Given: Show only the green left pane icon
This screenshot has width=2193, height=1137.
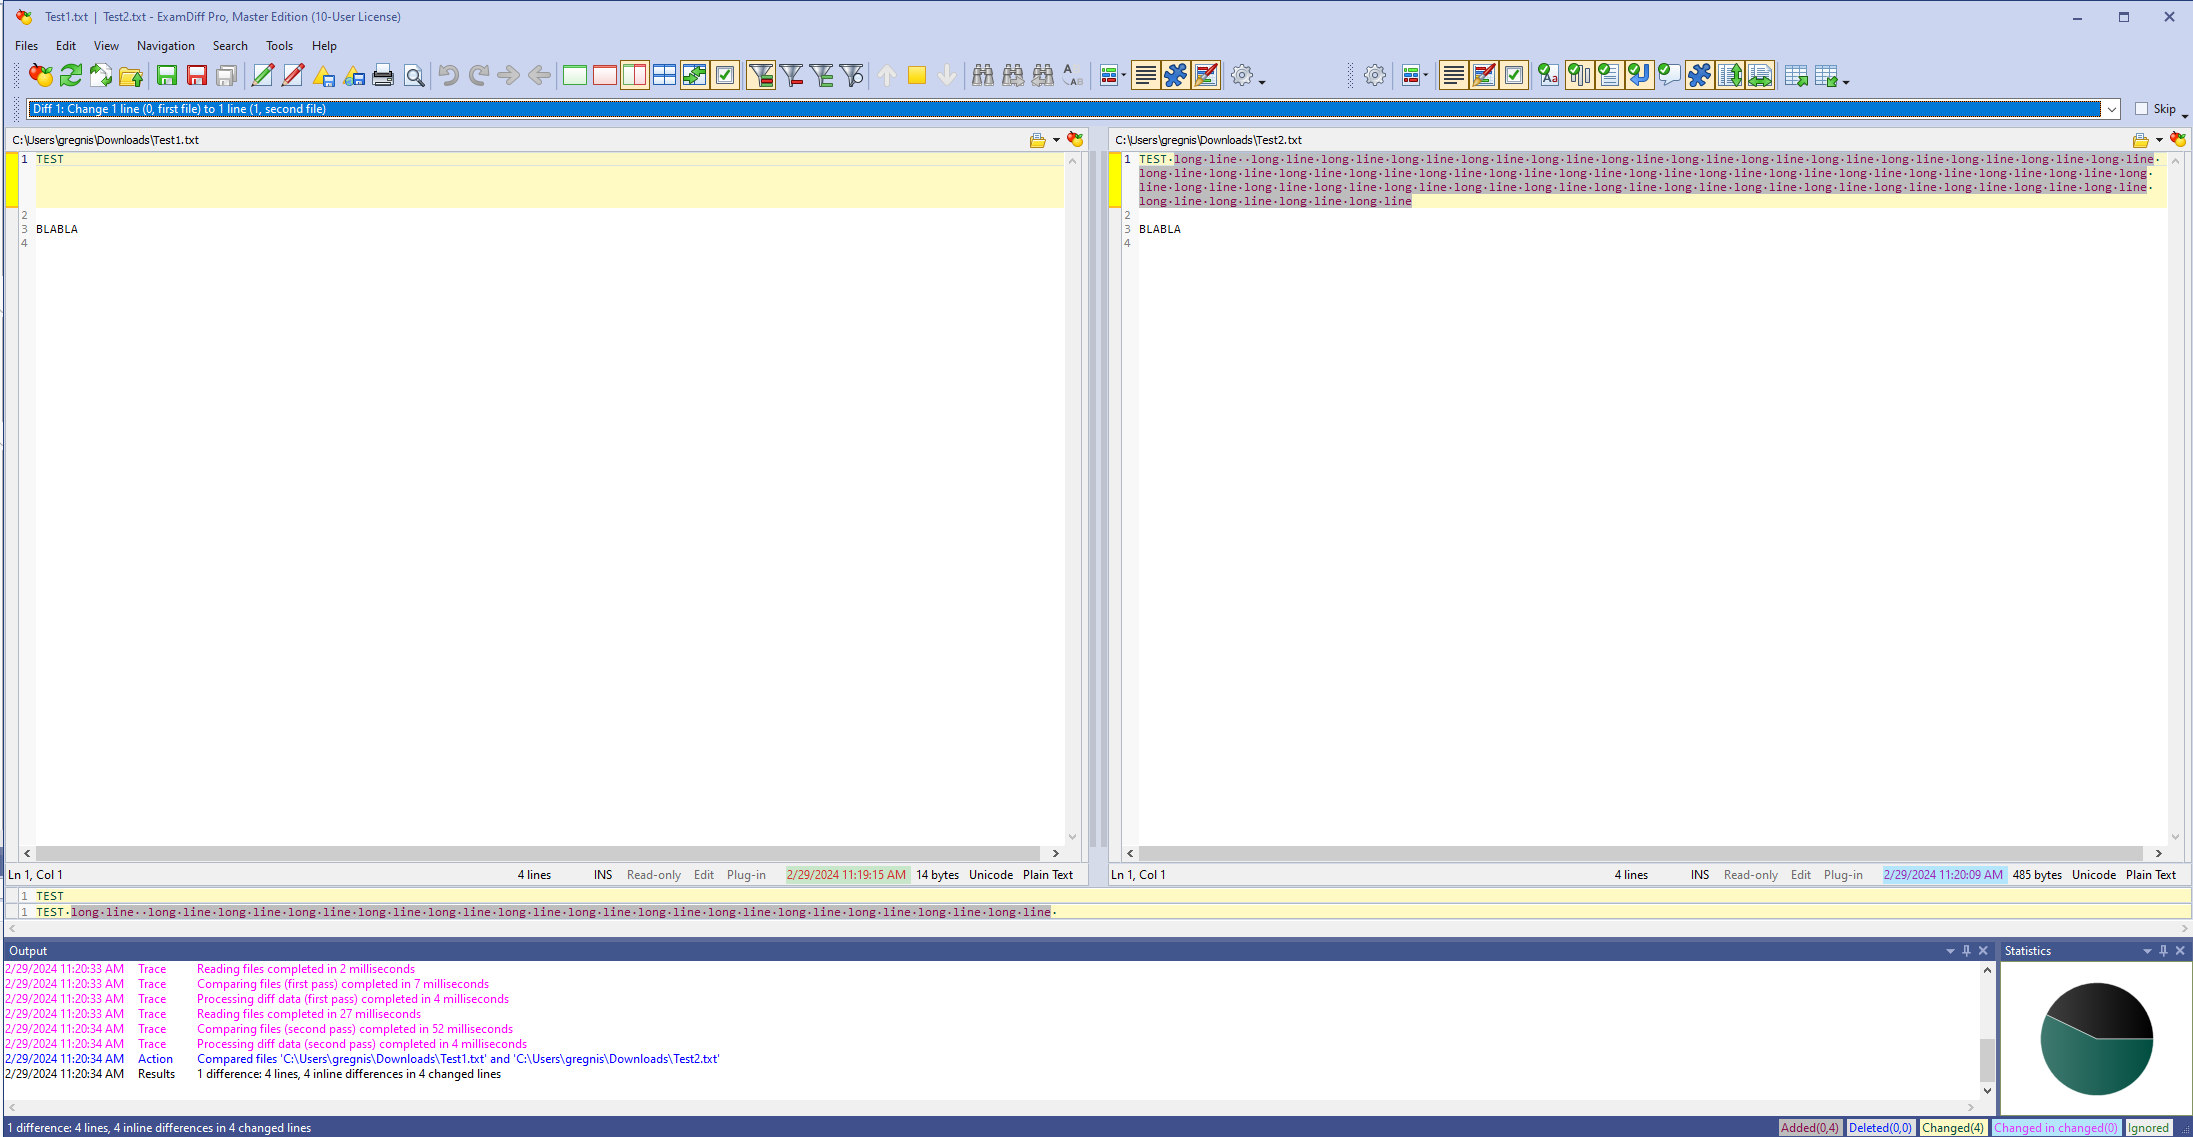Looking at the screenshot, I should point(575,75).
